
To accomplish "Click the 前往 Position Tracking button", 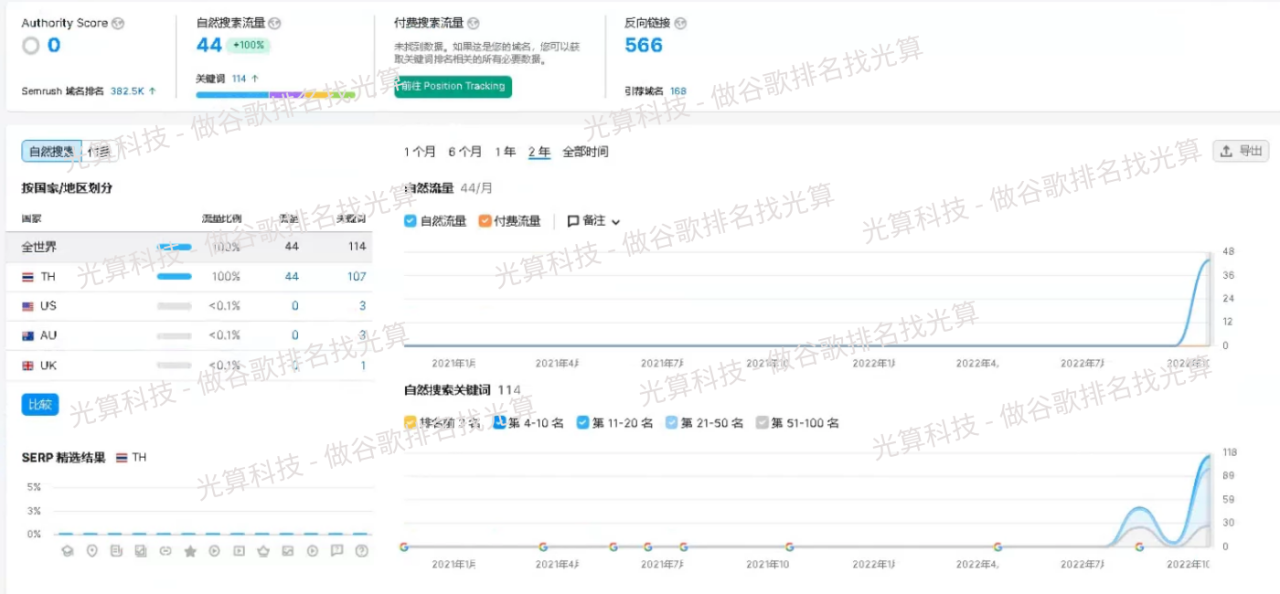I will click(452, 87).
